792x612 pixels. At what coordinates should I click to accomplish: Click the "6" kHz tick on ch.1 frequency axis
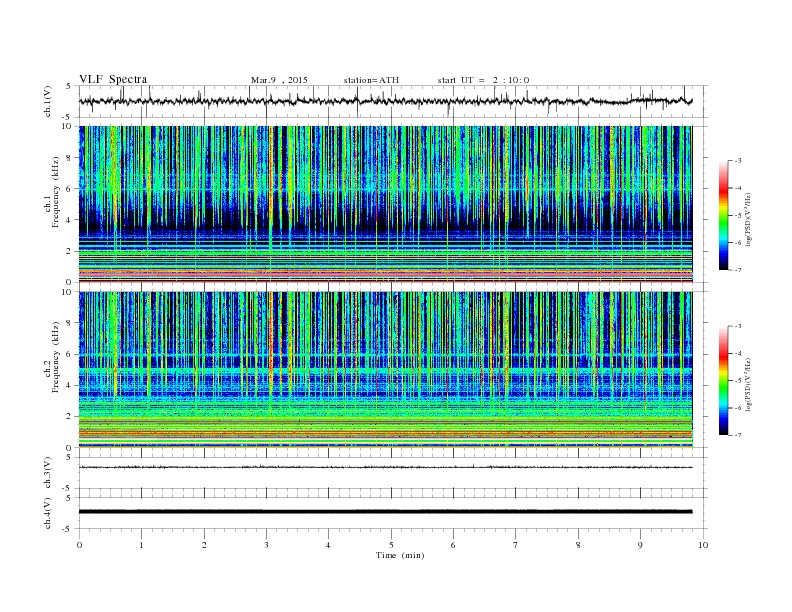pyautogui.click(x=69, y=189)
